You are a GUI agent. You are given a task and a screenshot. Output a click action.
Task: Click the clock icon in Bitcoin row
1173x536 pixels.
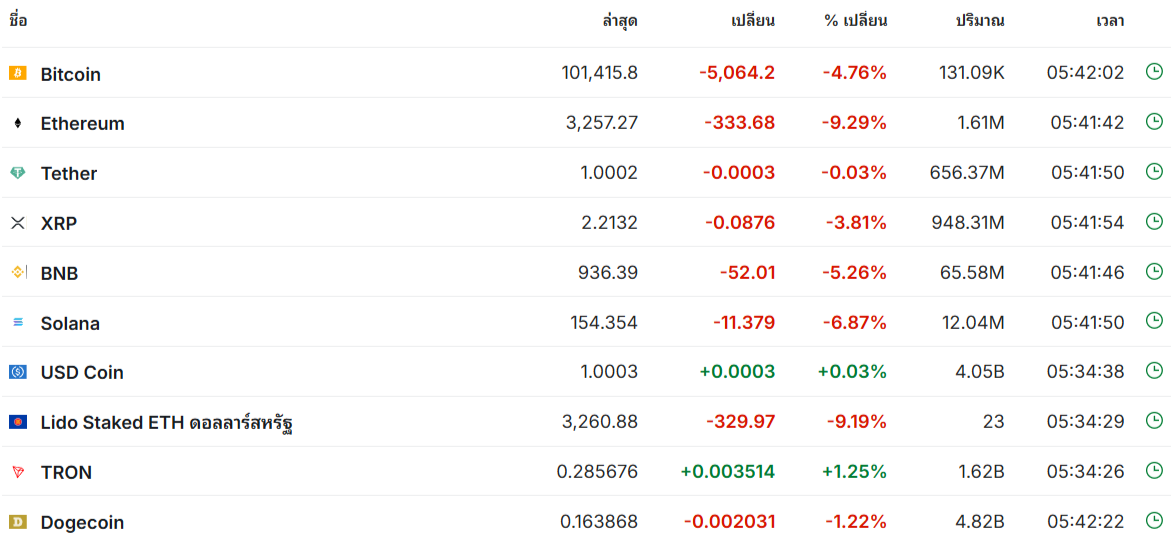point(1154,72)
